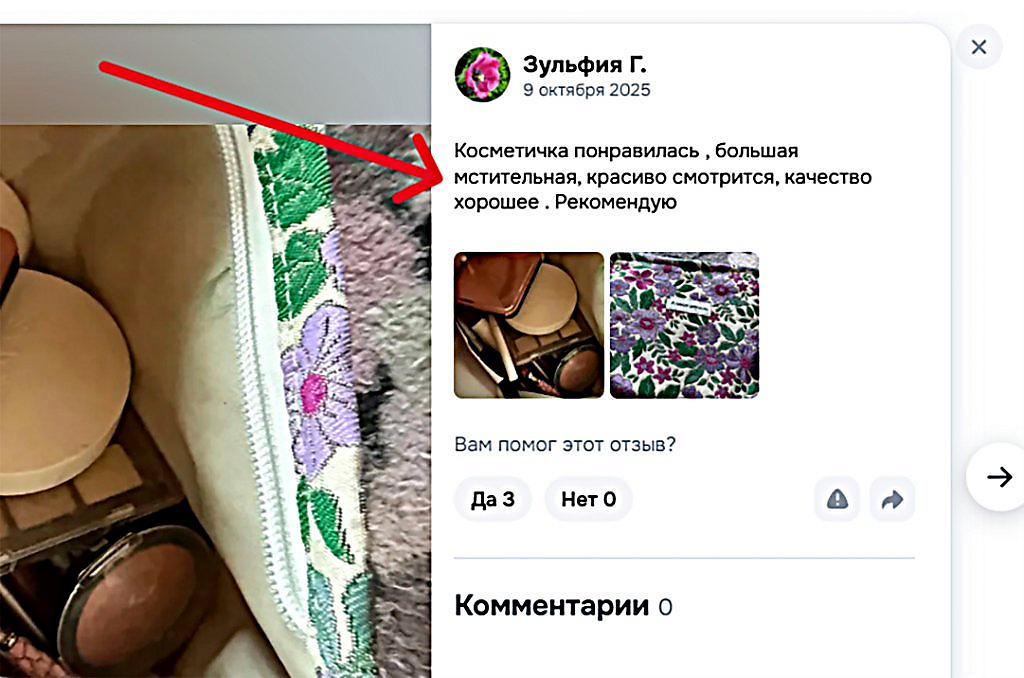Click the 'Вам помог этот отзыв?' text

[565, 444]
